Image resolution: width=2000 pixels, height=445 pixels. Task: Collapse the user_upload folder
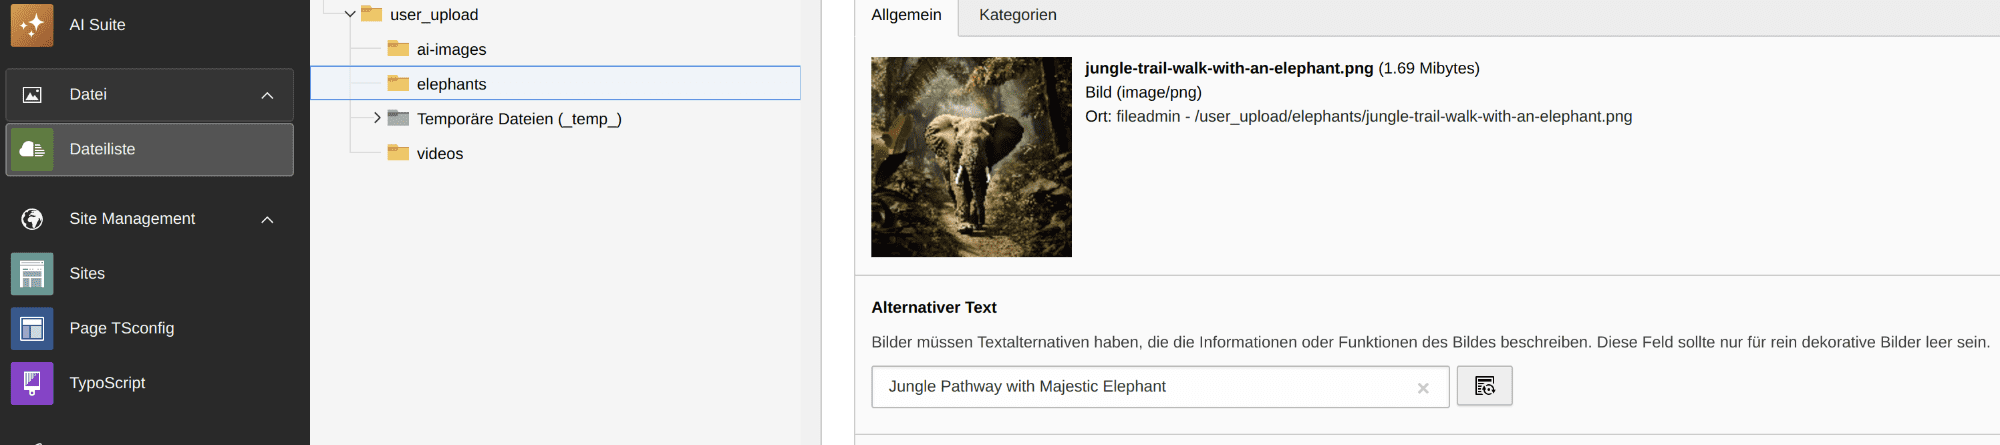click(350, 15)
